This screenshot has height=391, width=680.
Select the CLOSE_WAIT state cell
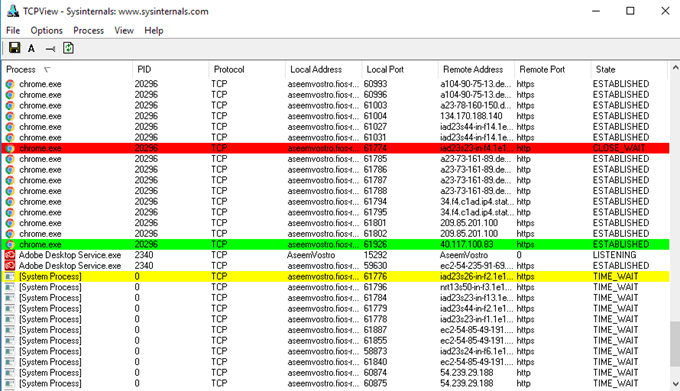(619, 148)
